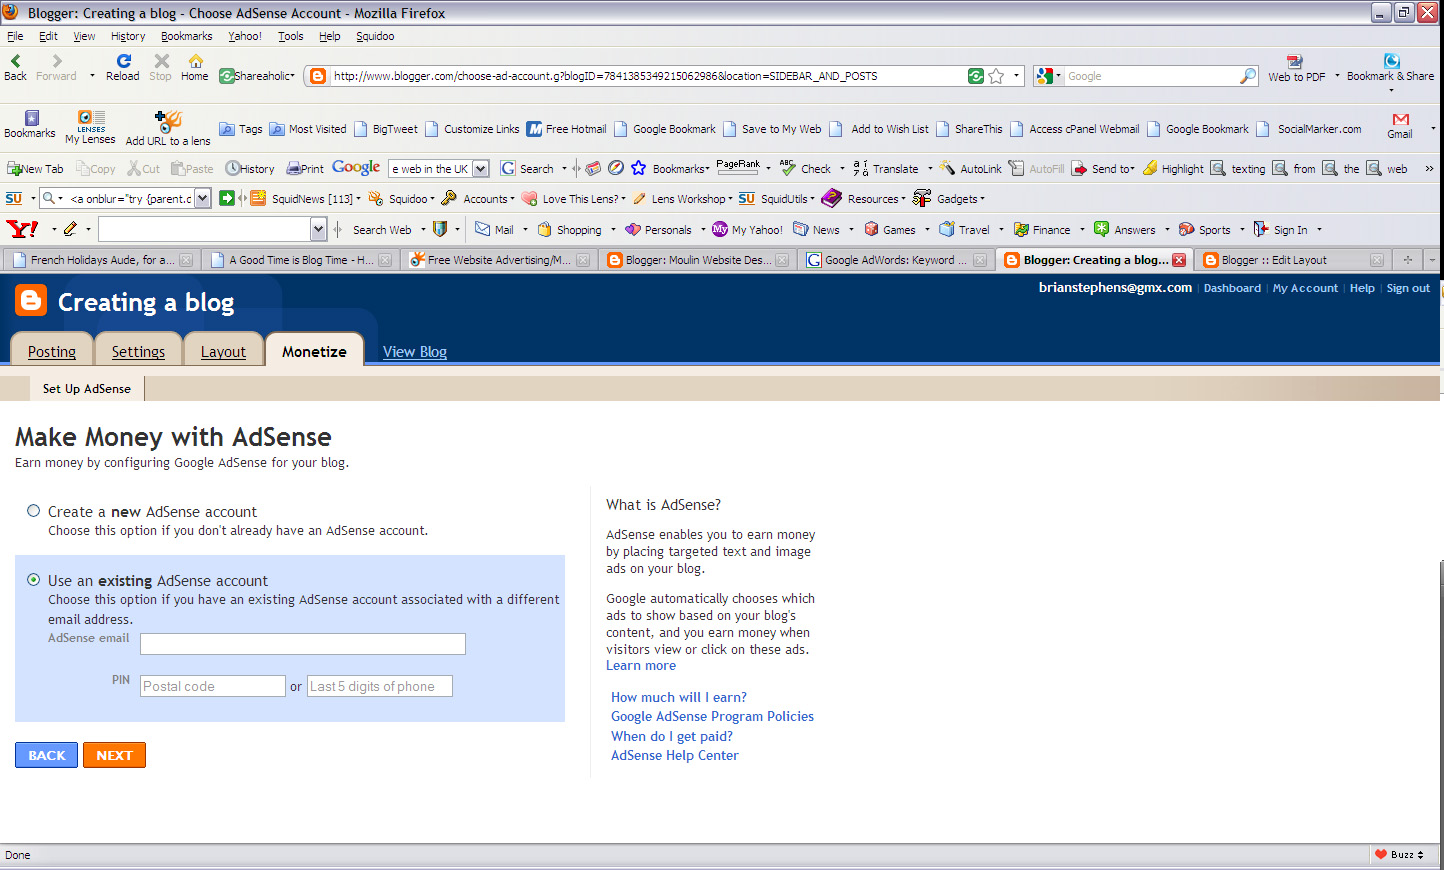The height and width of the screenshot is (870, 1444).
Task: Click the NEXT button
Action: pos(114,755)
